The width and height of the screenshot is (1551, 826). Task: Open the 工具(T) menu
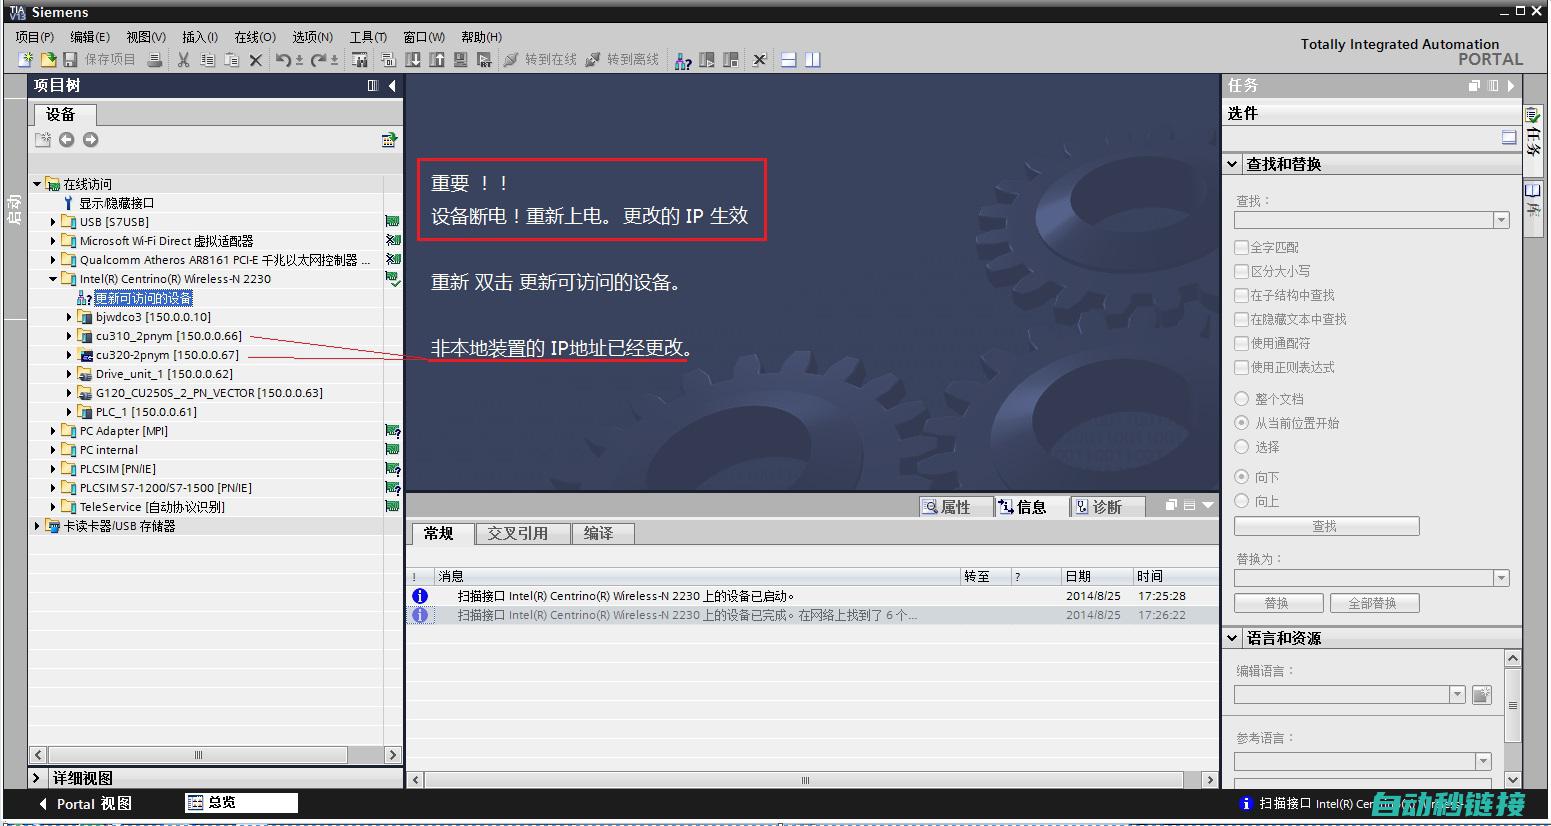point(368,37)
